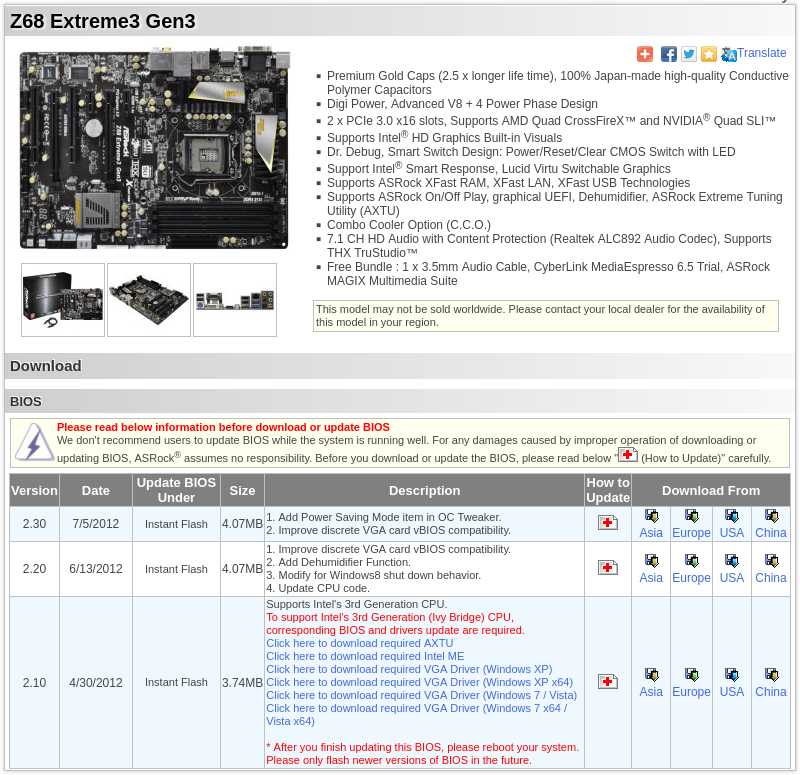Screen dimensions: 800x775
Task: Open VGA Driver (Windows XP x64) download link
Action: click(x=419, y=683)
